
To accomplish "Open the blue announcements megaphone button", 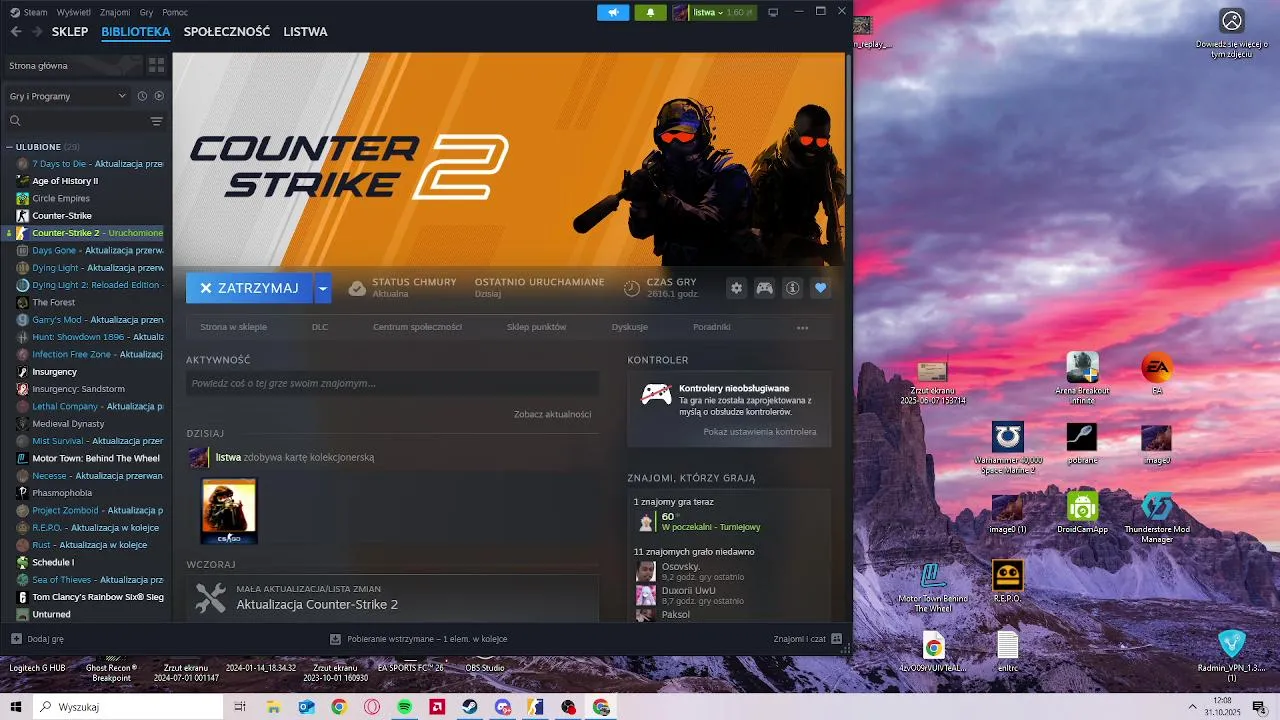I will [x=613, y=12].
